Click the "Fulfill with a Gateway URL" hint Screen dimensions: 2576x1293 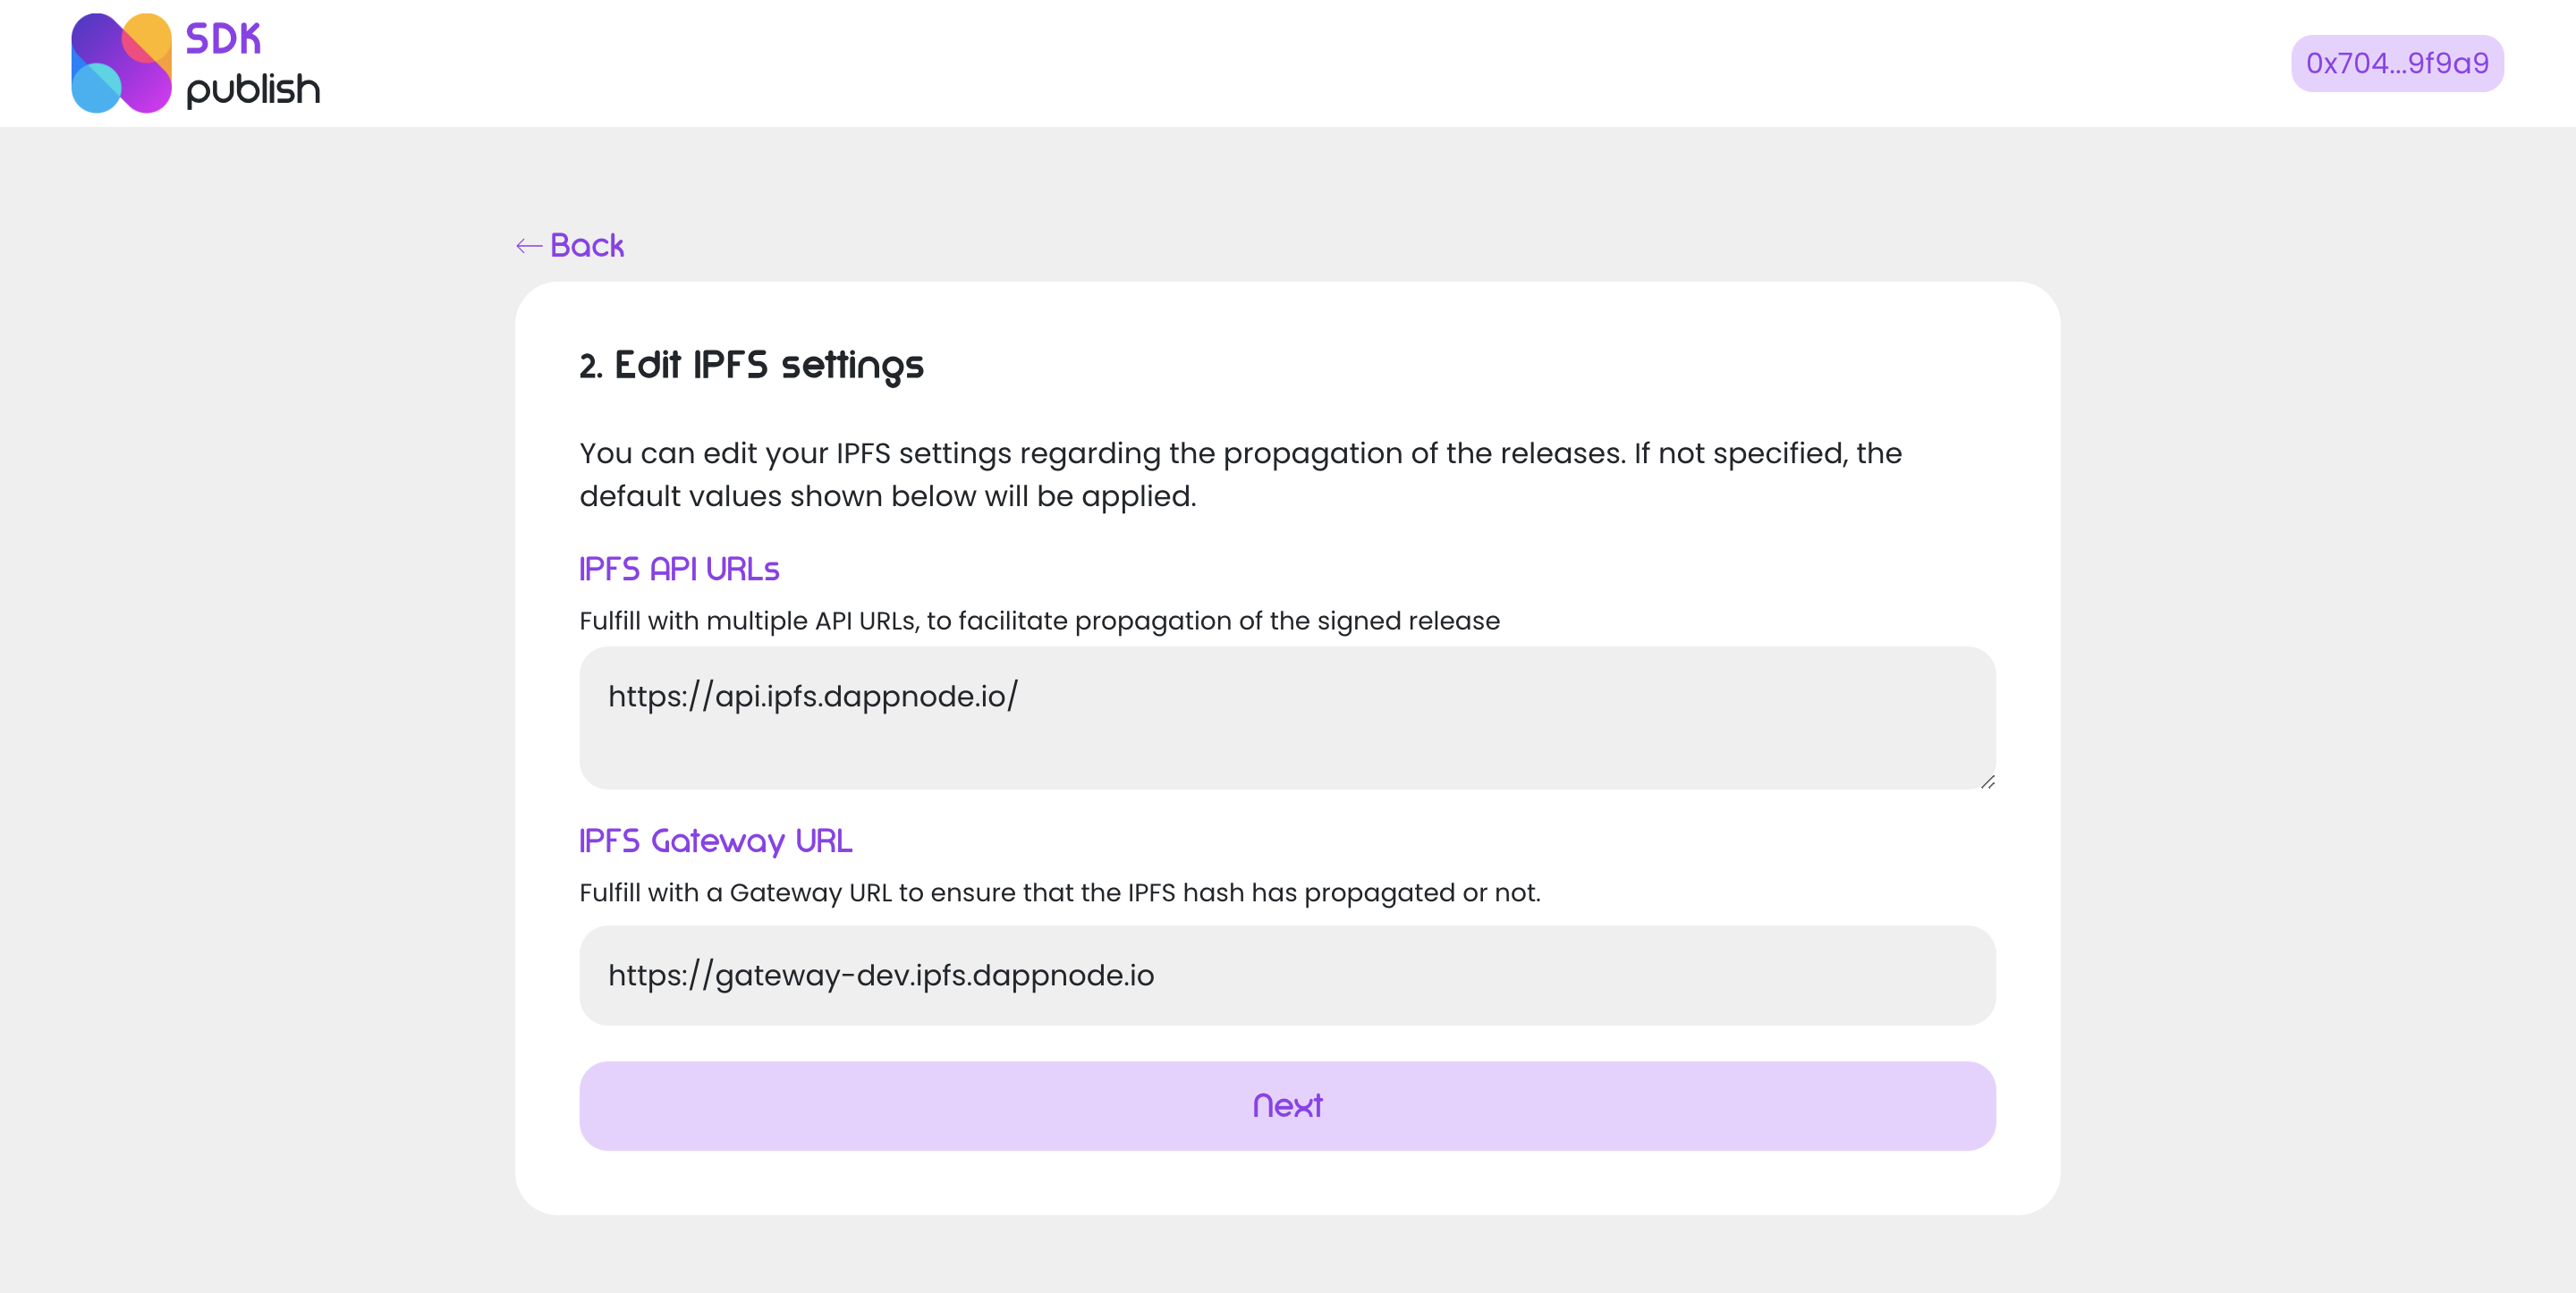coord(1059,893)
